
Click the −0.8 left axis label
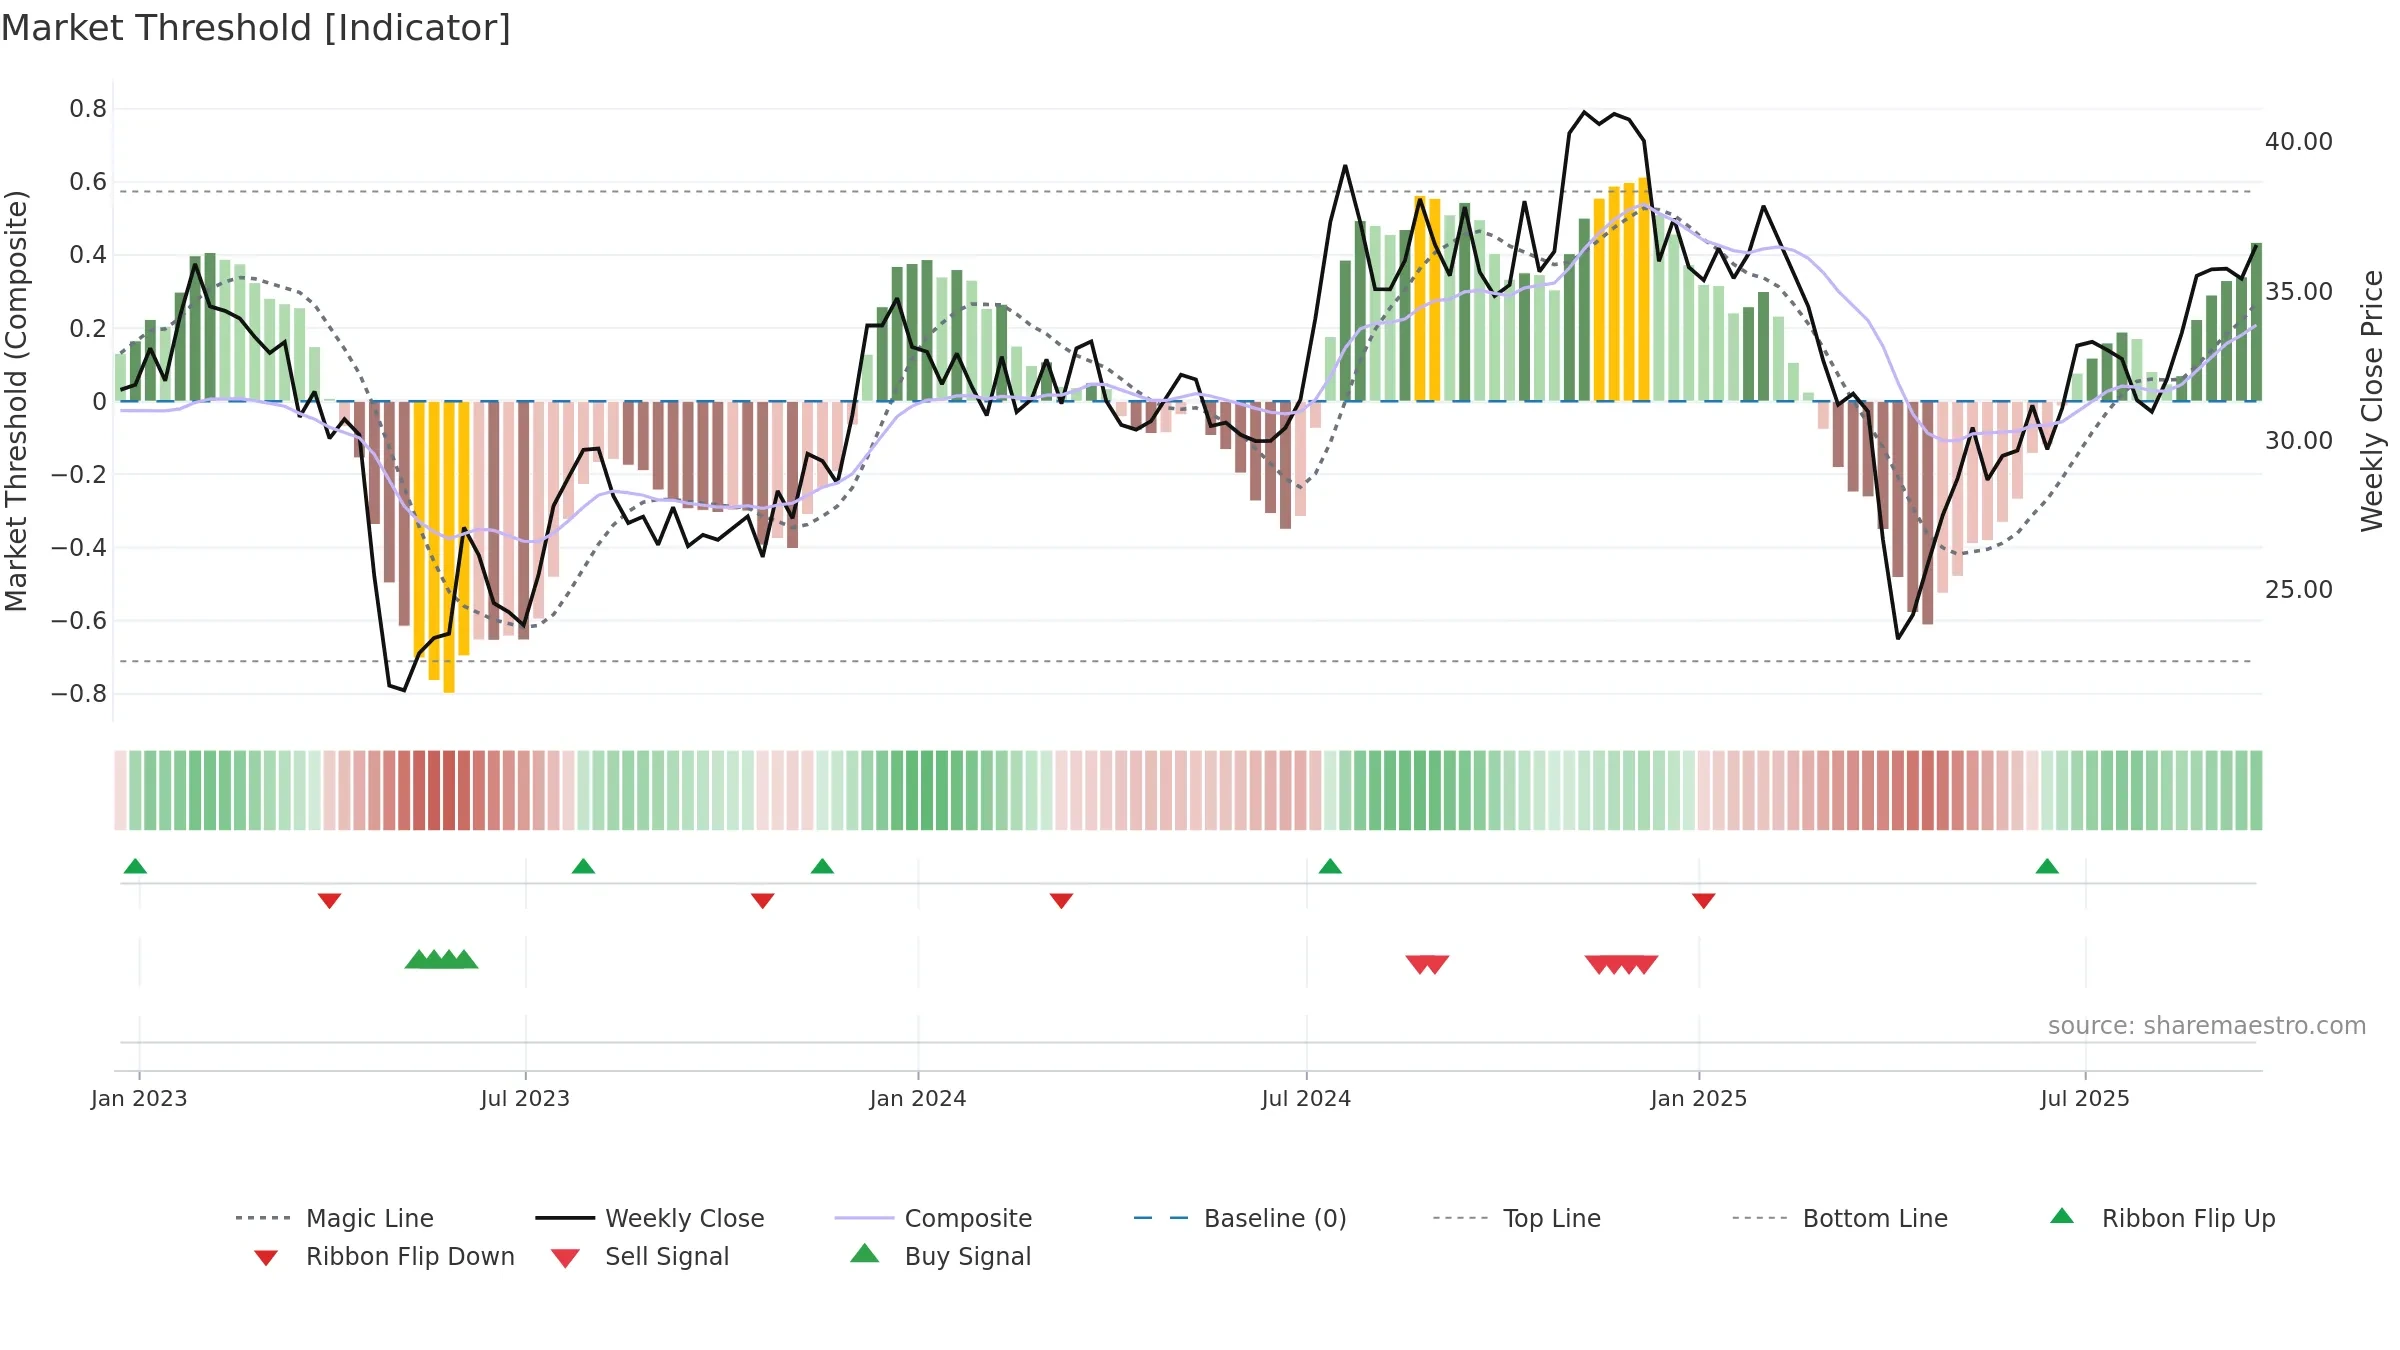(79, 694)
